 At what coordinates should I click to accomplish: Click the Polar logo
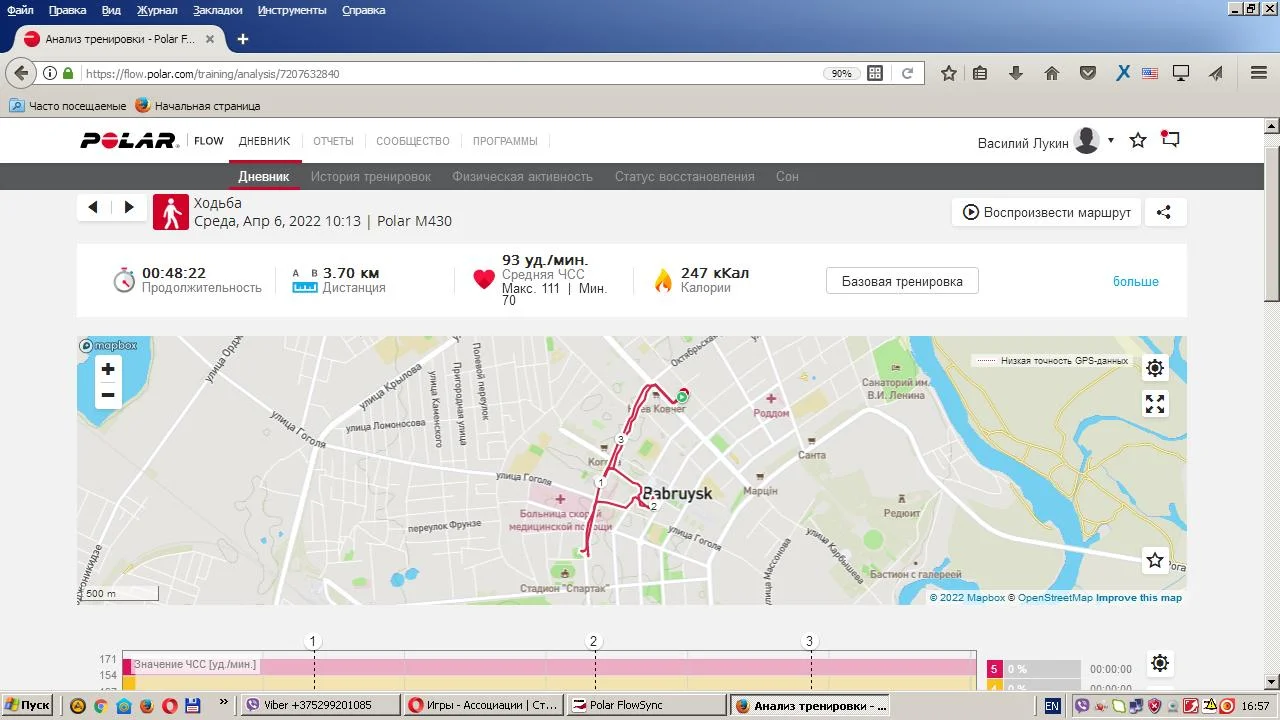click(129, 141)
